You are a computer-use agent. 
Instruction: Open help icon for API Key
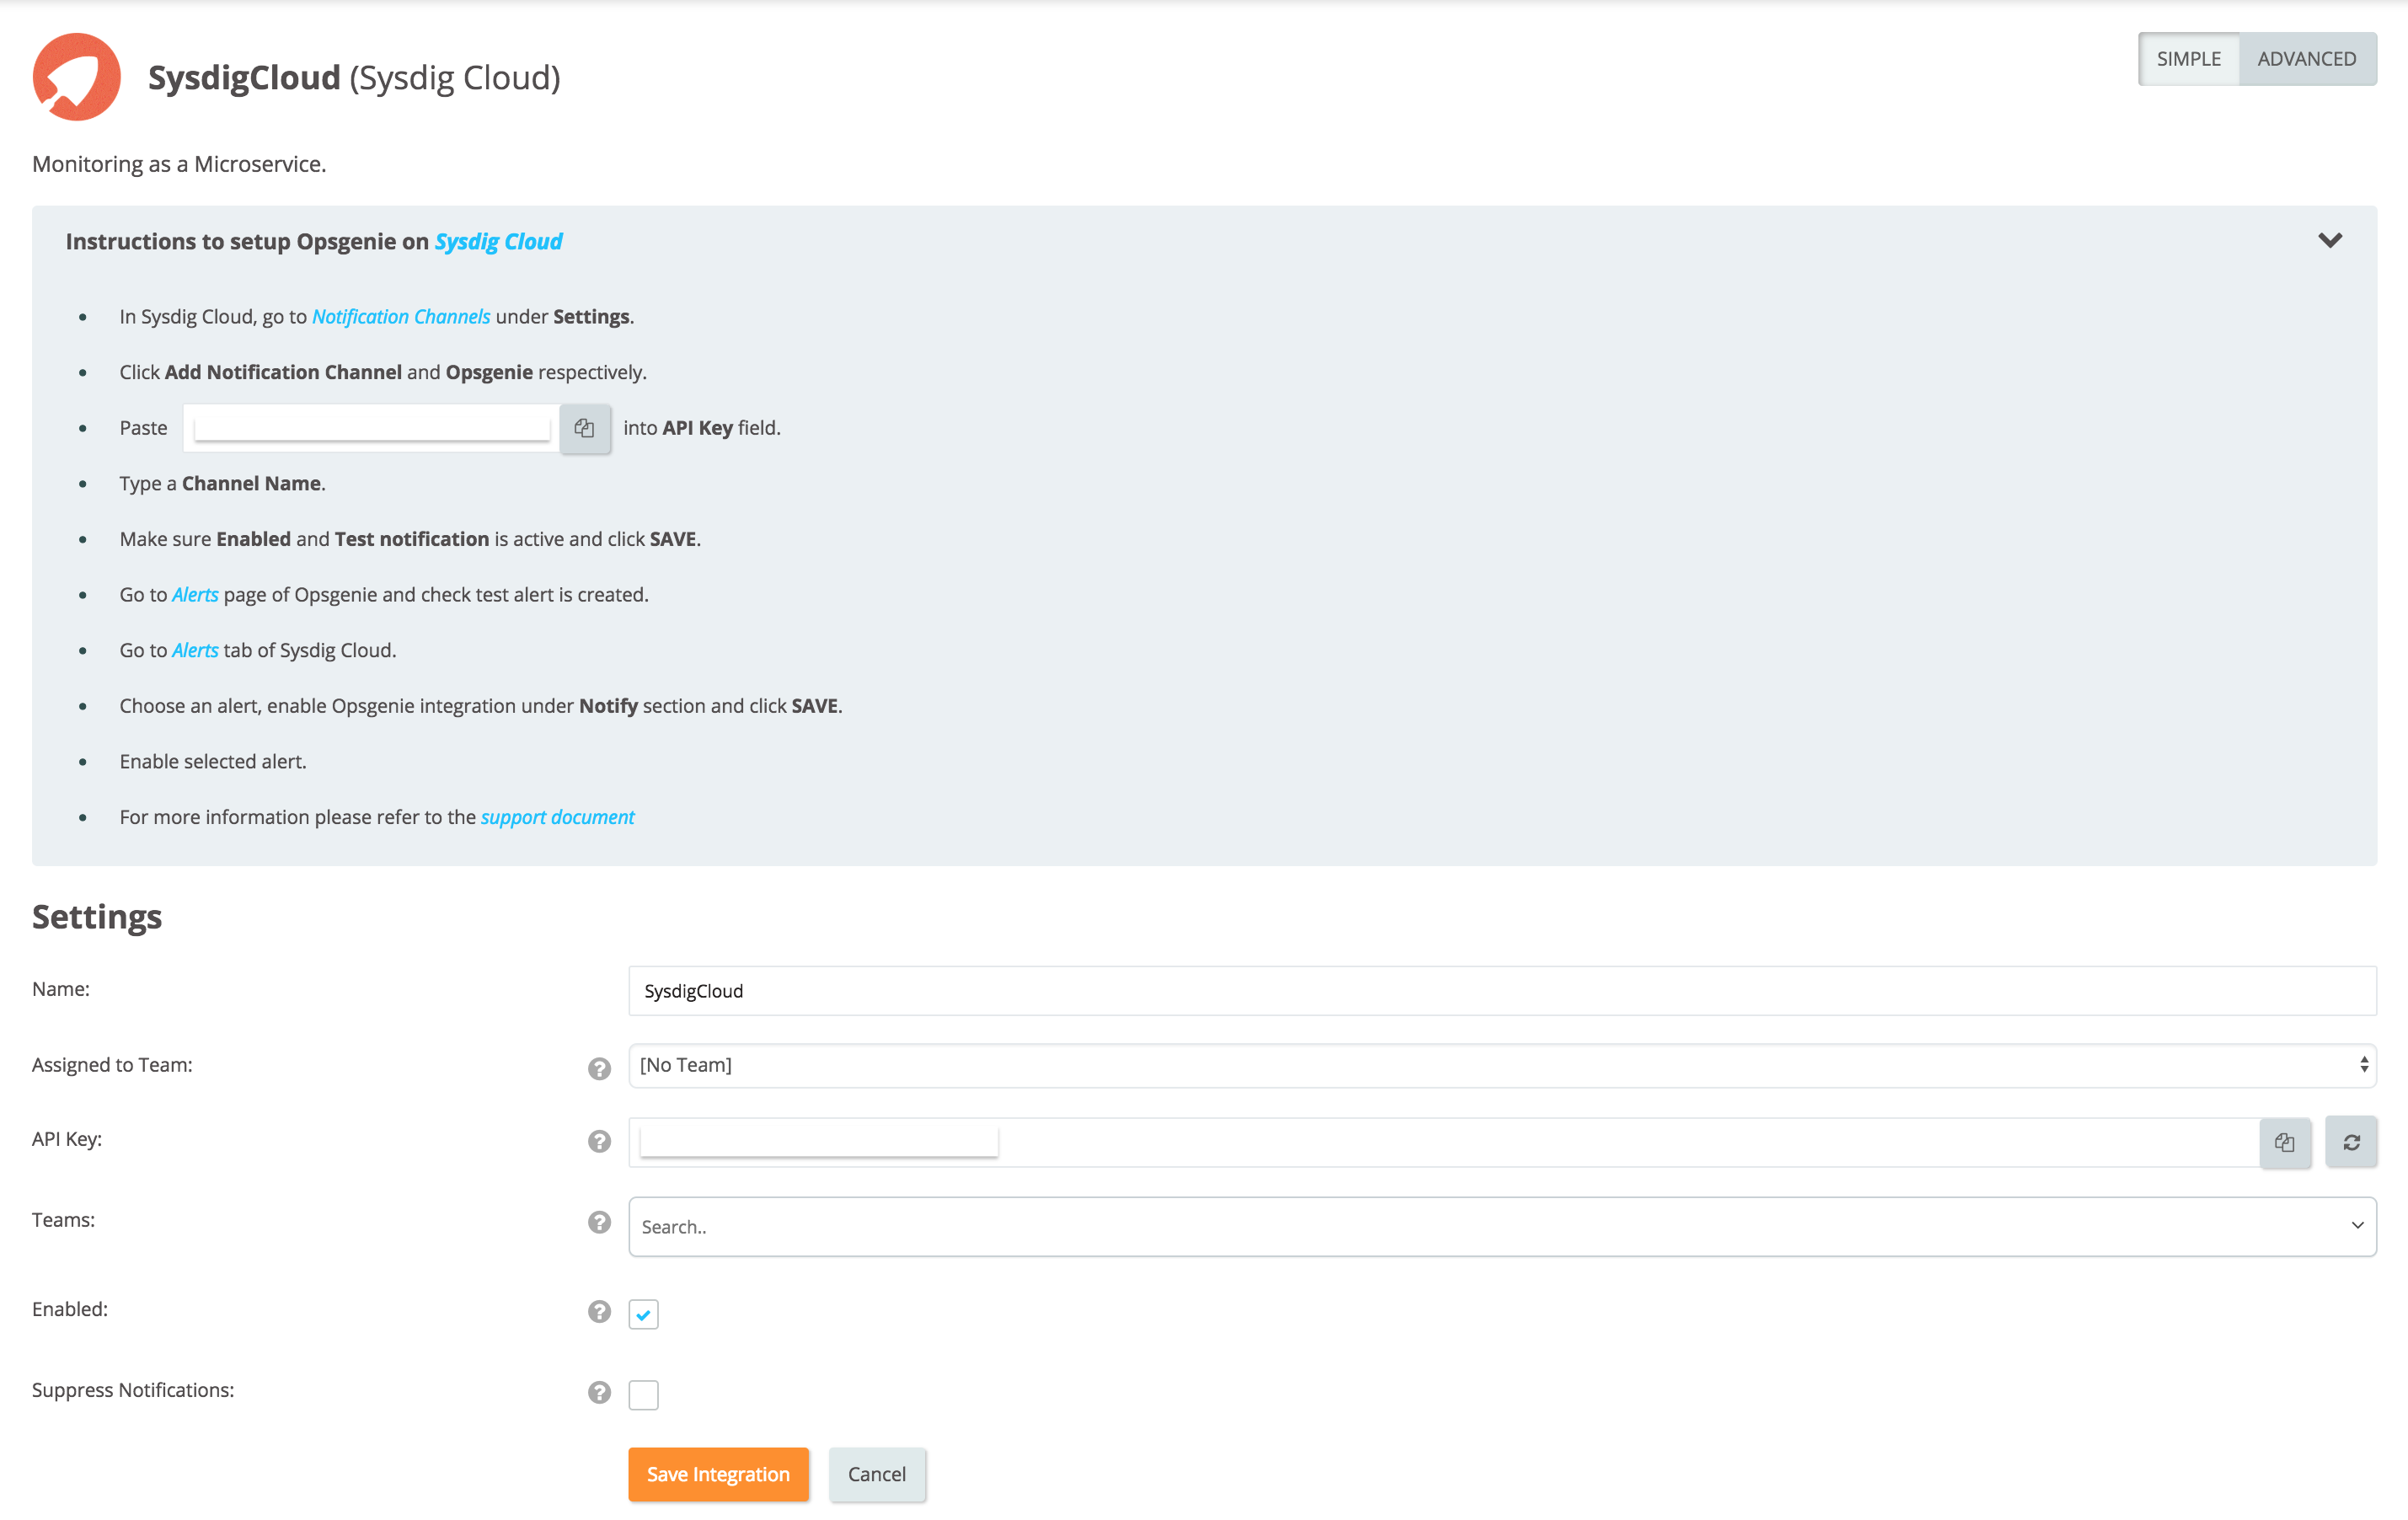[x=599, y=1141]
